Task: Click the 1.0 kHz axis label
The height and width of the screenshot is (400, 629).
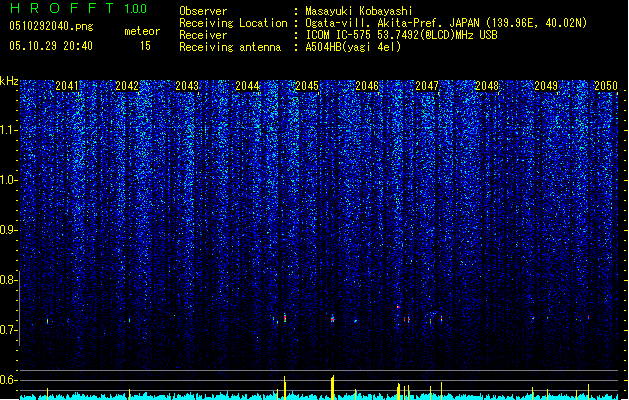Action: 8,180
